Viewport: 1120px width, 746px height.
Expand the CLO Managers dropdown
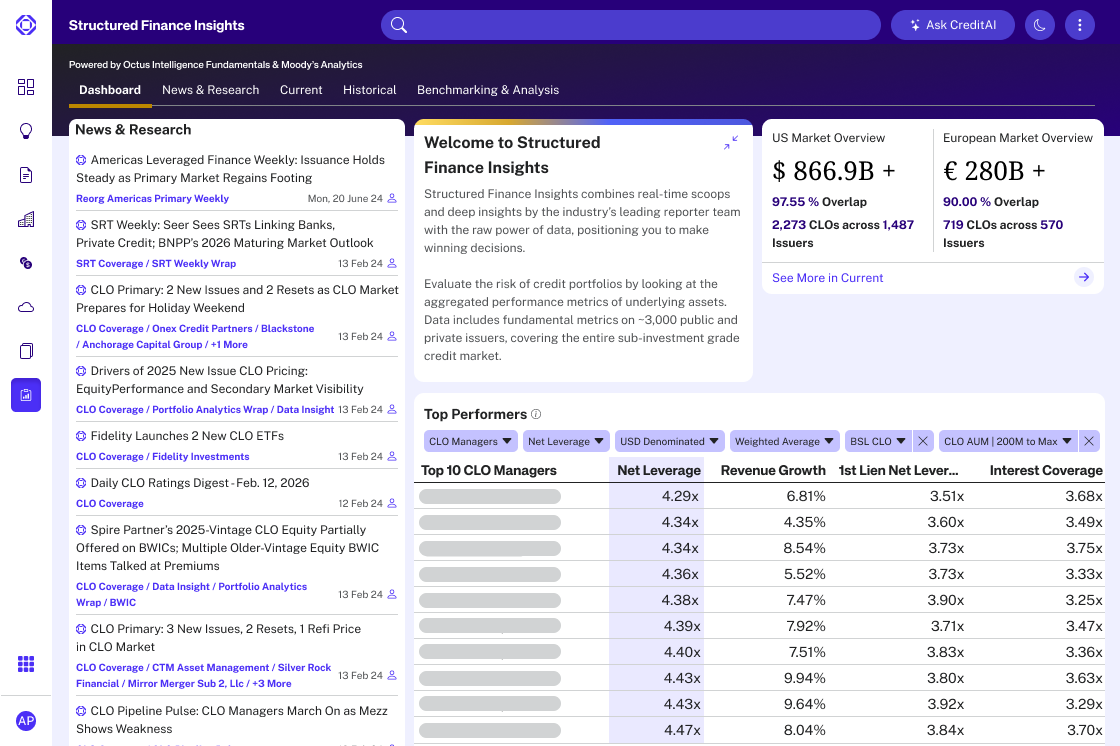click(470, 441)
